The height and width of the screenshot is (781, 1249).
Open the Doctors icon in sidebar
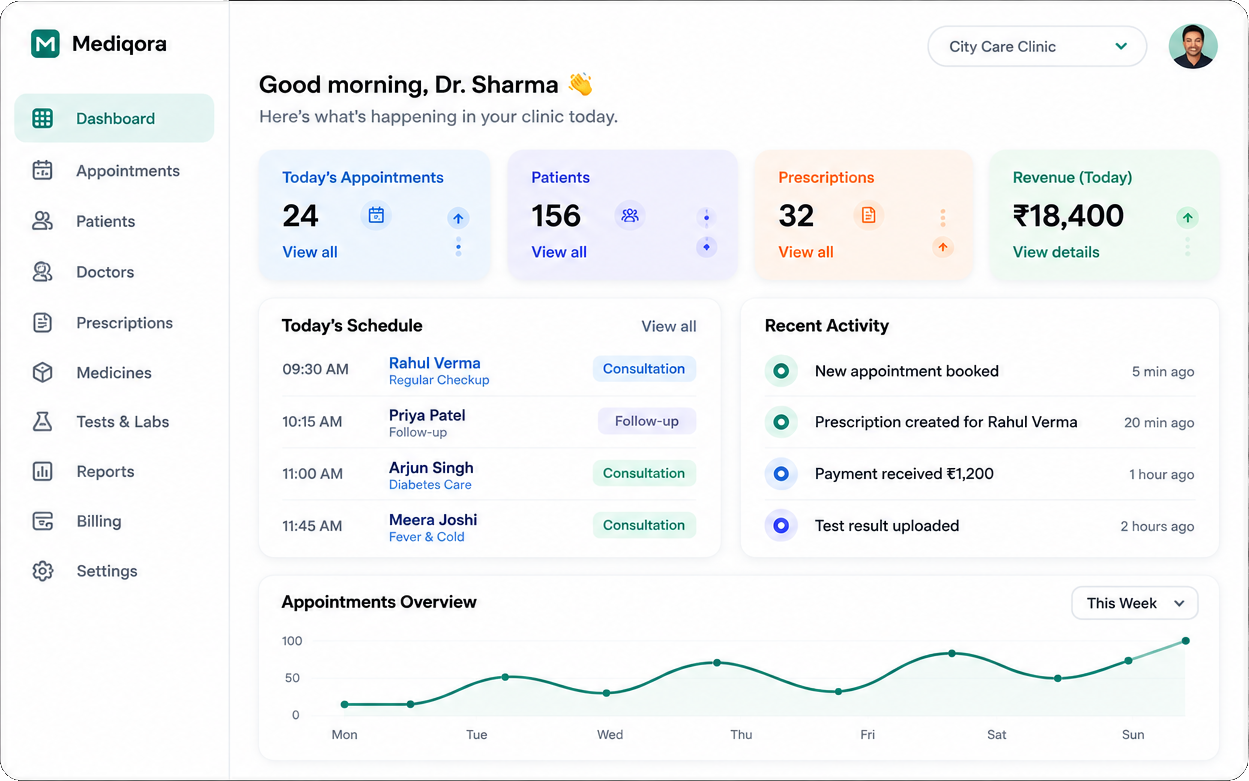click(42, 271)
